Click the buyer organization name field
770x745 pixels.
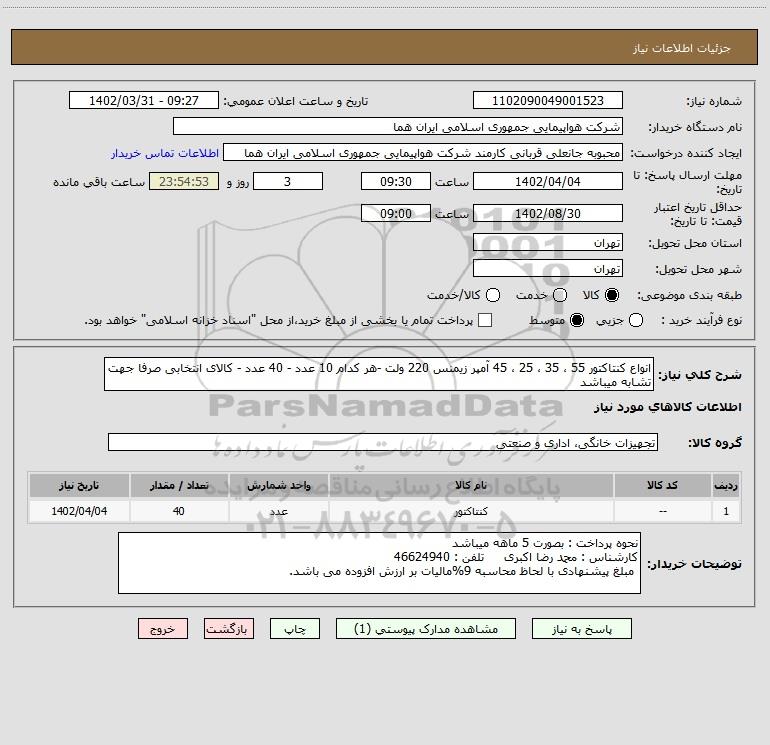pos(398,127)
